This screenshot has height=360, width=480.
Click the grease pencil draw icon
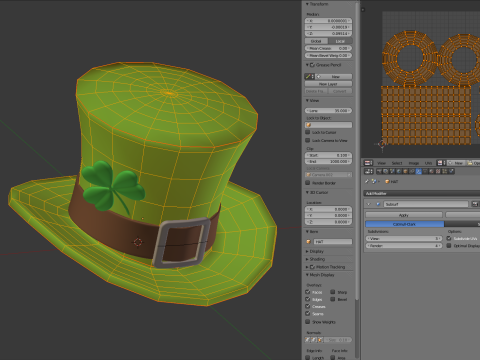coord(308,76)
